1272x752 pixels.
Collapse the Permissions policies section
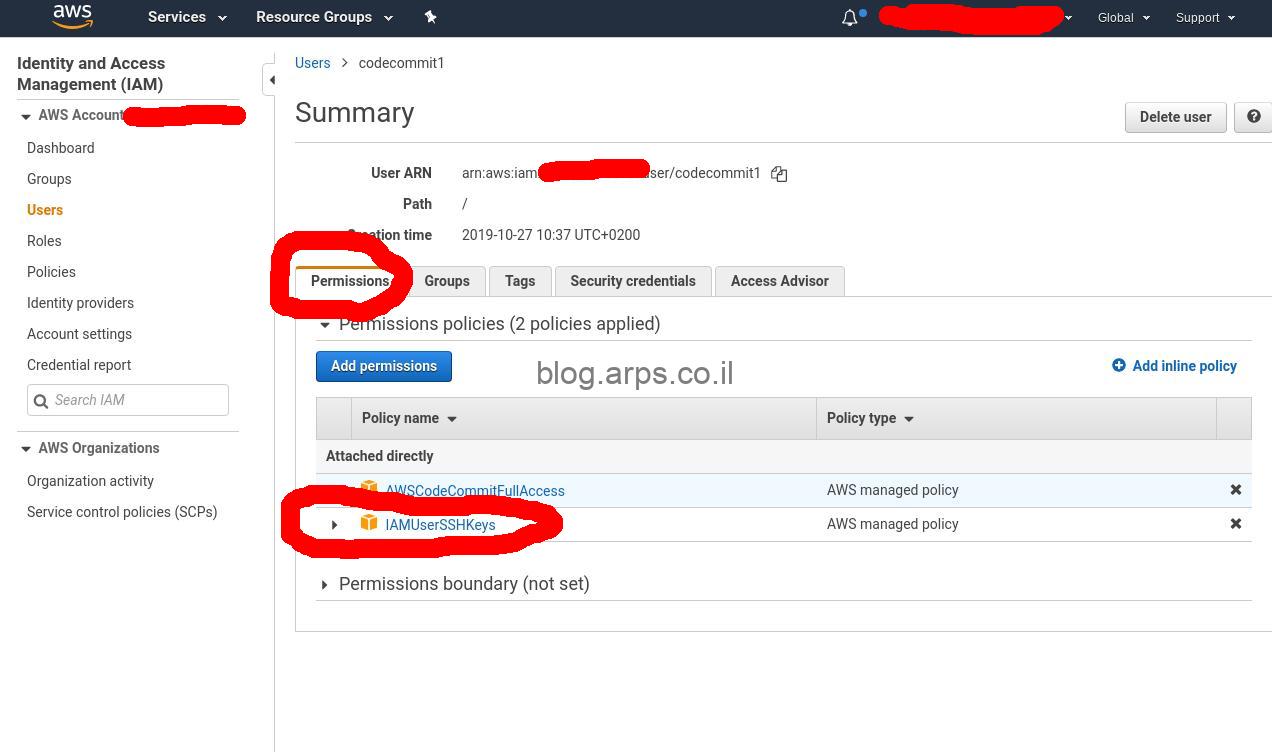click(324, 325)
